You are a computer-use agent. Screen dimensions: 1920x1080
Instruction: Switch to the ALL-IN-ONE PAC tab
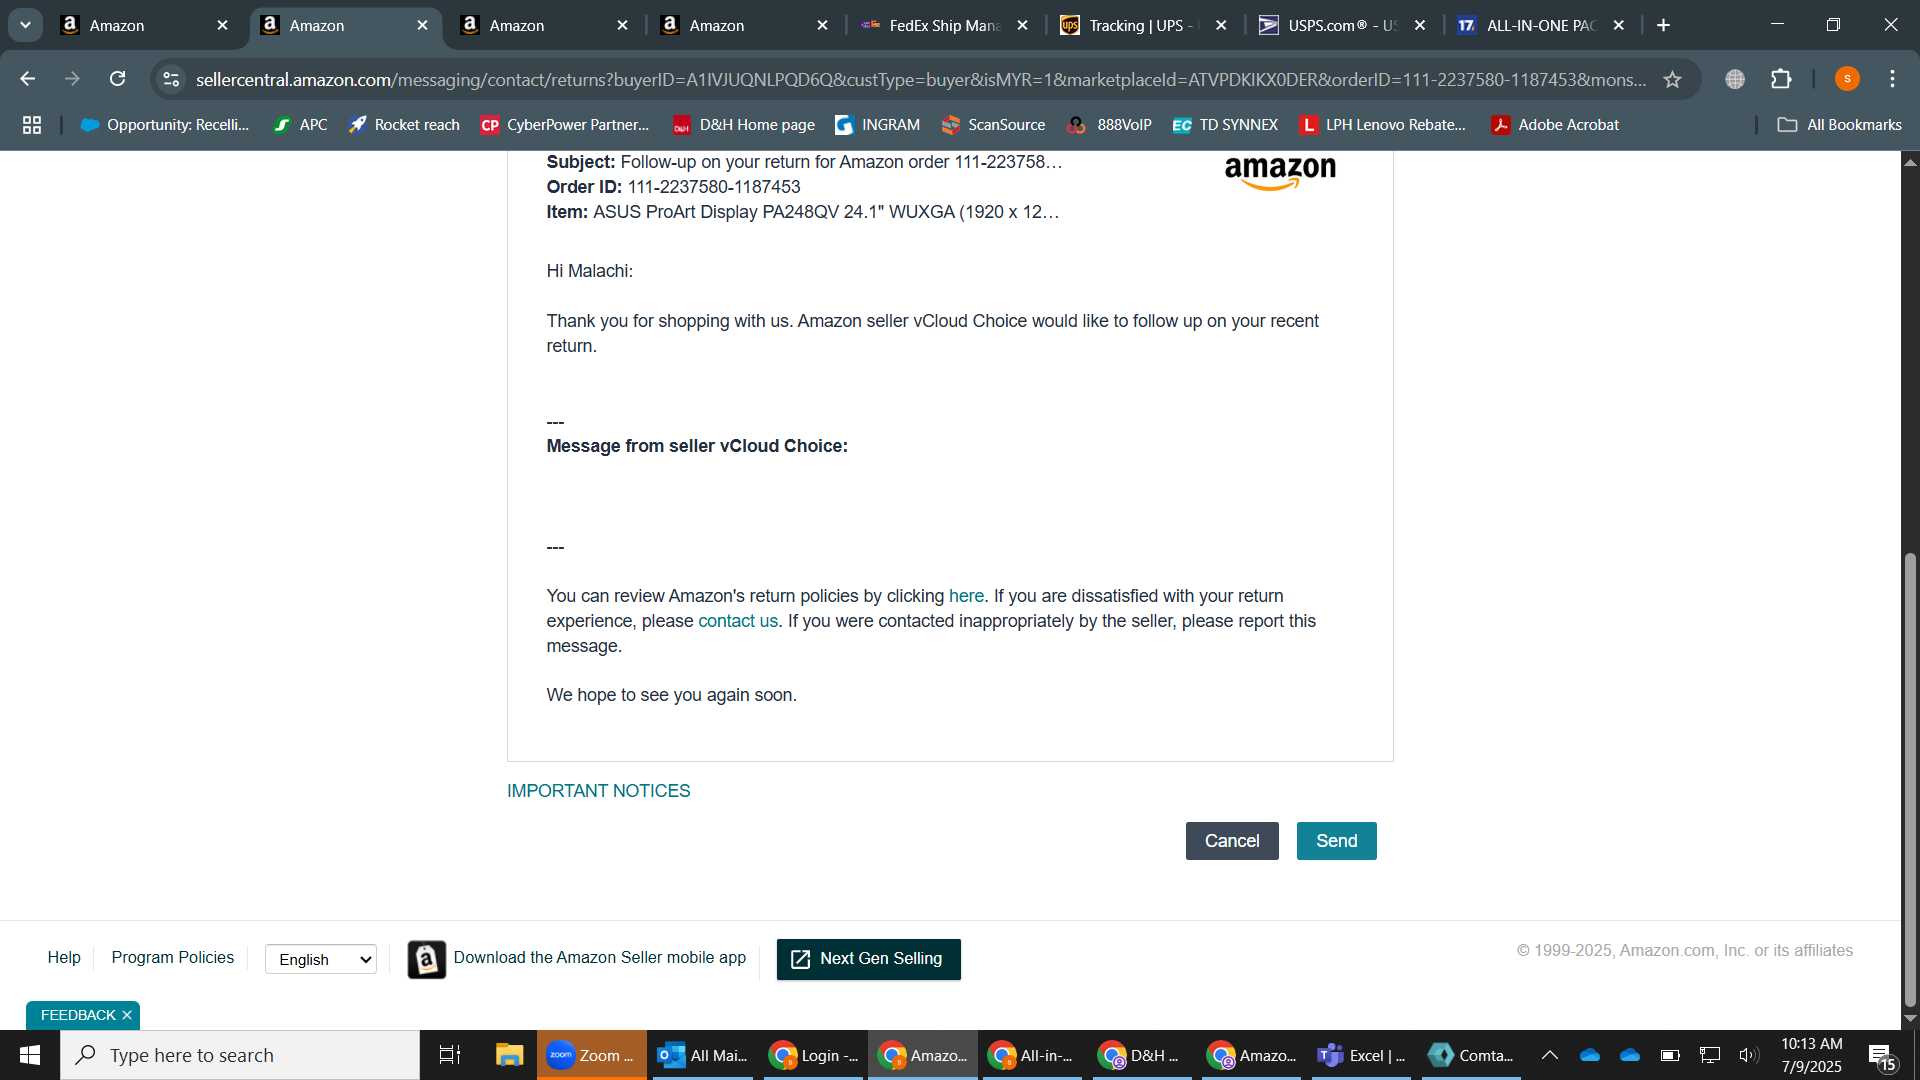[1542, 25]
